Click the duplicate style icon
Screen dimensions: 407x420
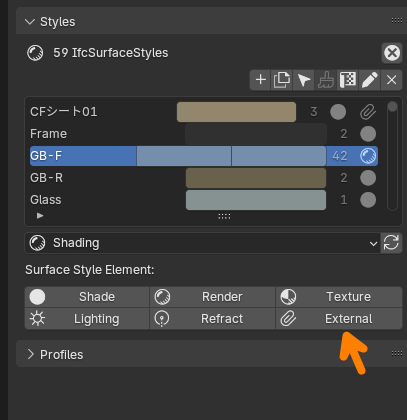[282, 80]
